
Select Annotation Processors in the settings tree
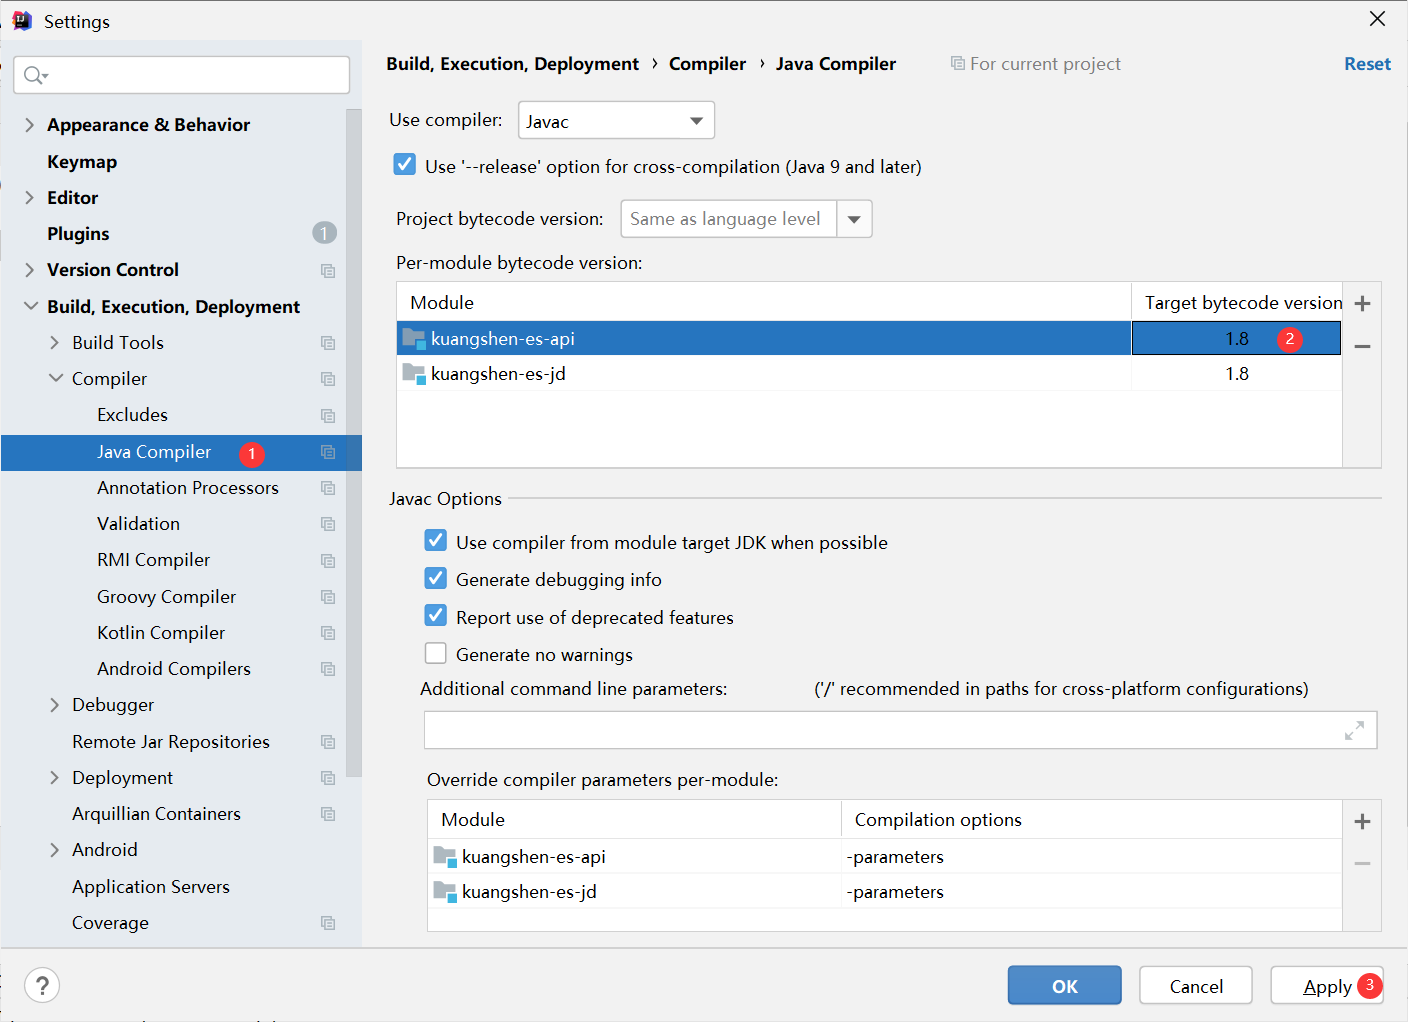click(x=187, y=488)
